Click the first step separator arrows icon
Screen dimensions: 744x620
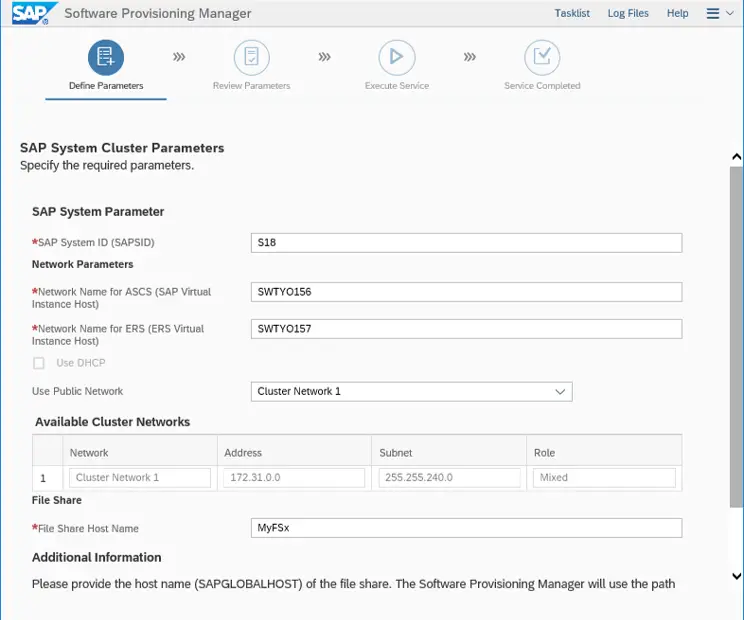(179, 57)
